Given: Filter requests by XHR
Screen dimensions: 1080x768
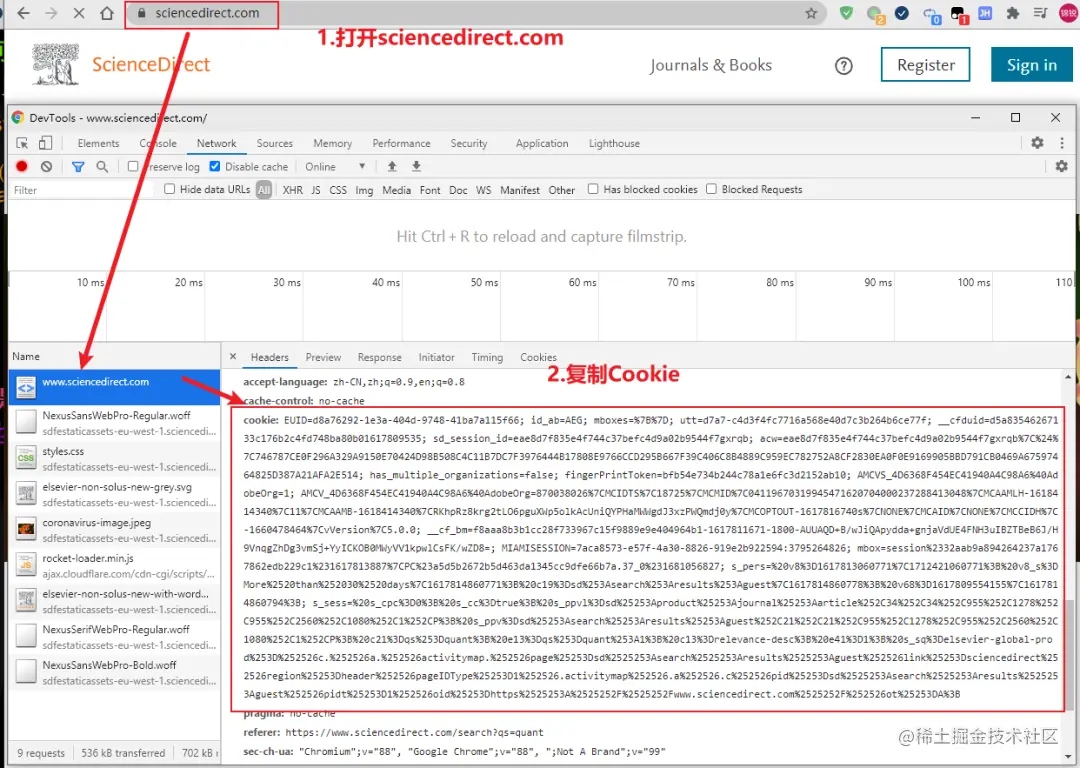Looking at the screenshot, I should pos(293,190).
